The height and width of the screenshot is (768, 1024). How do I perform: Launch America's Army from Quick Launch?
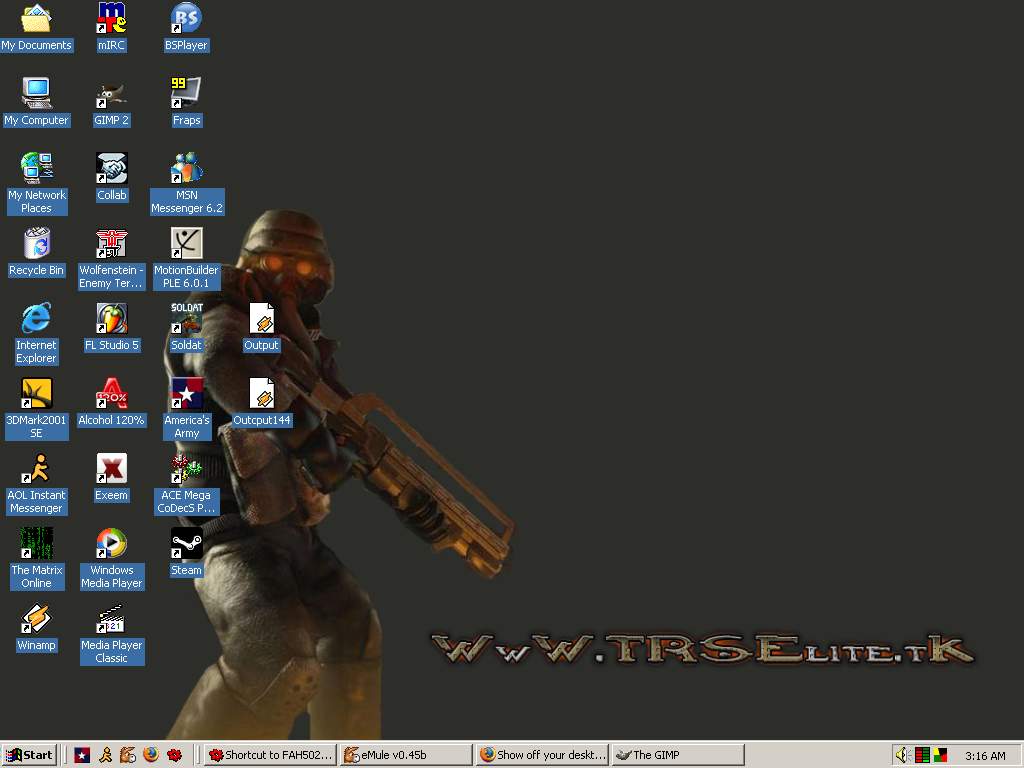coord(82,755)
